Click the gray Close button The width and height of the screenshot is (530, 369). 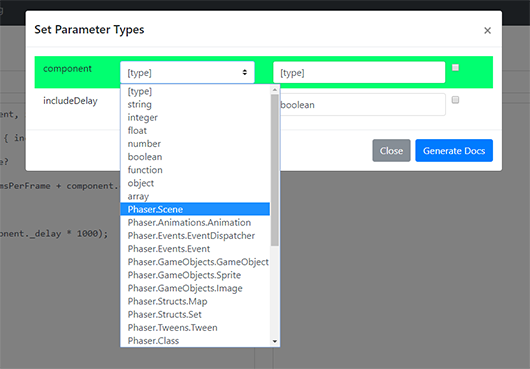point(391,150)
